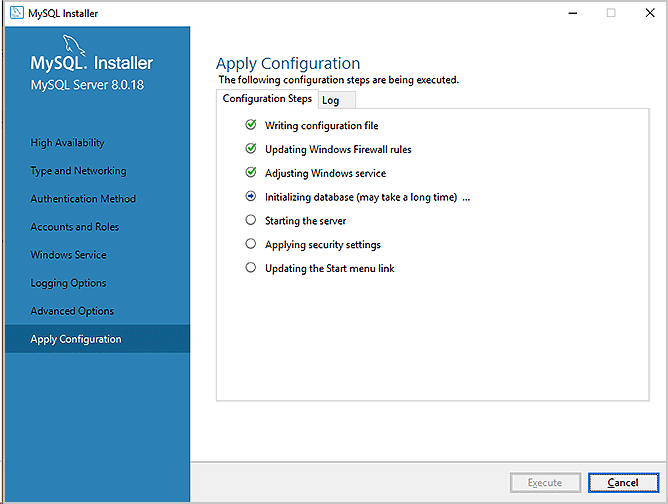The image size is (668, 504).
Task: Click 'Adjusting Windows service' step text
Action: coord(325,173)
